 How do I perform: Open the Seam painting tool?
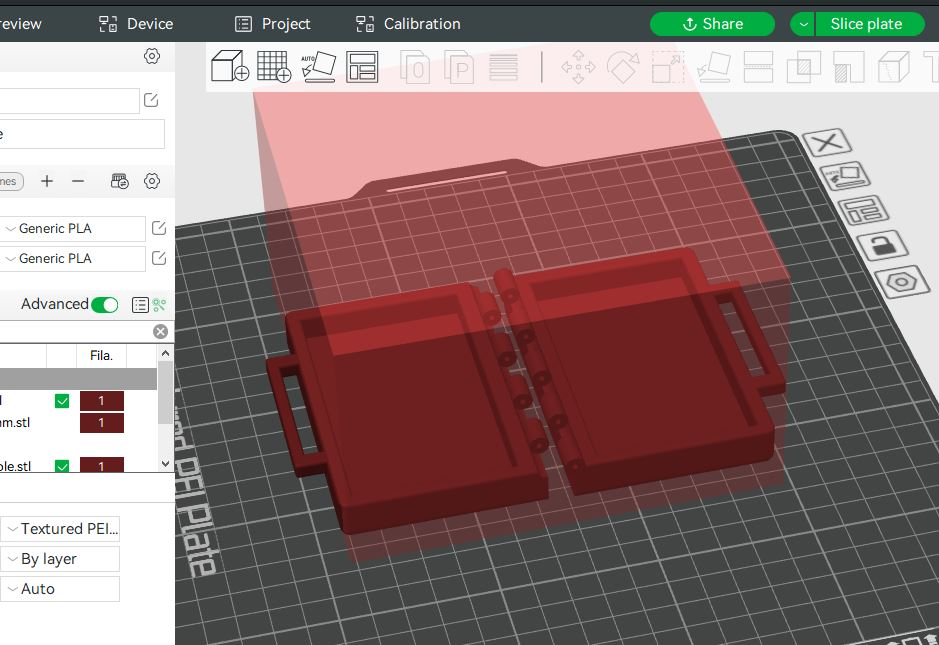click(x=893, y=67)
